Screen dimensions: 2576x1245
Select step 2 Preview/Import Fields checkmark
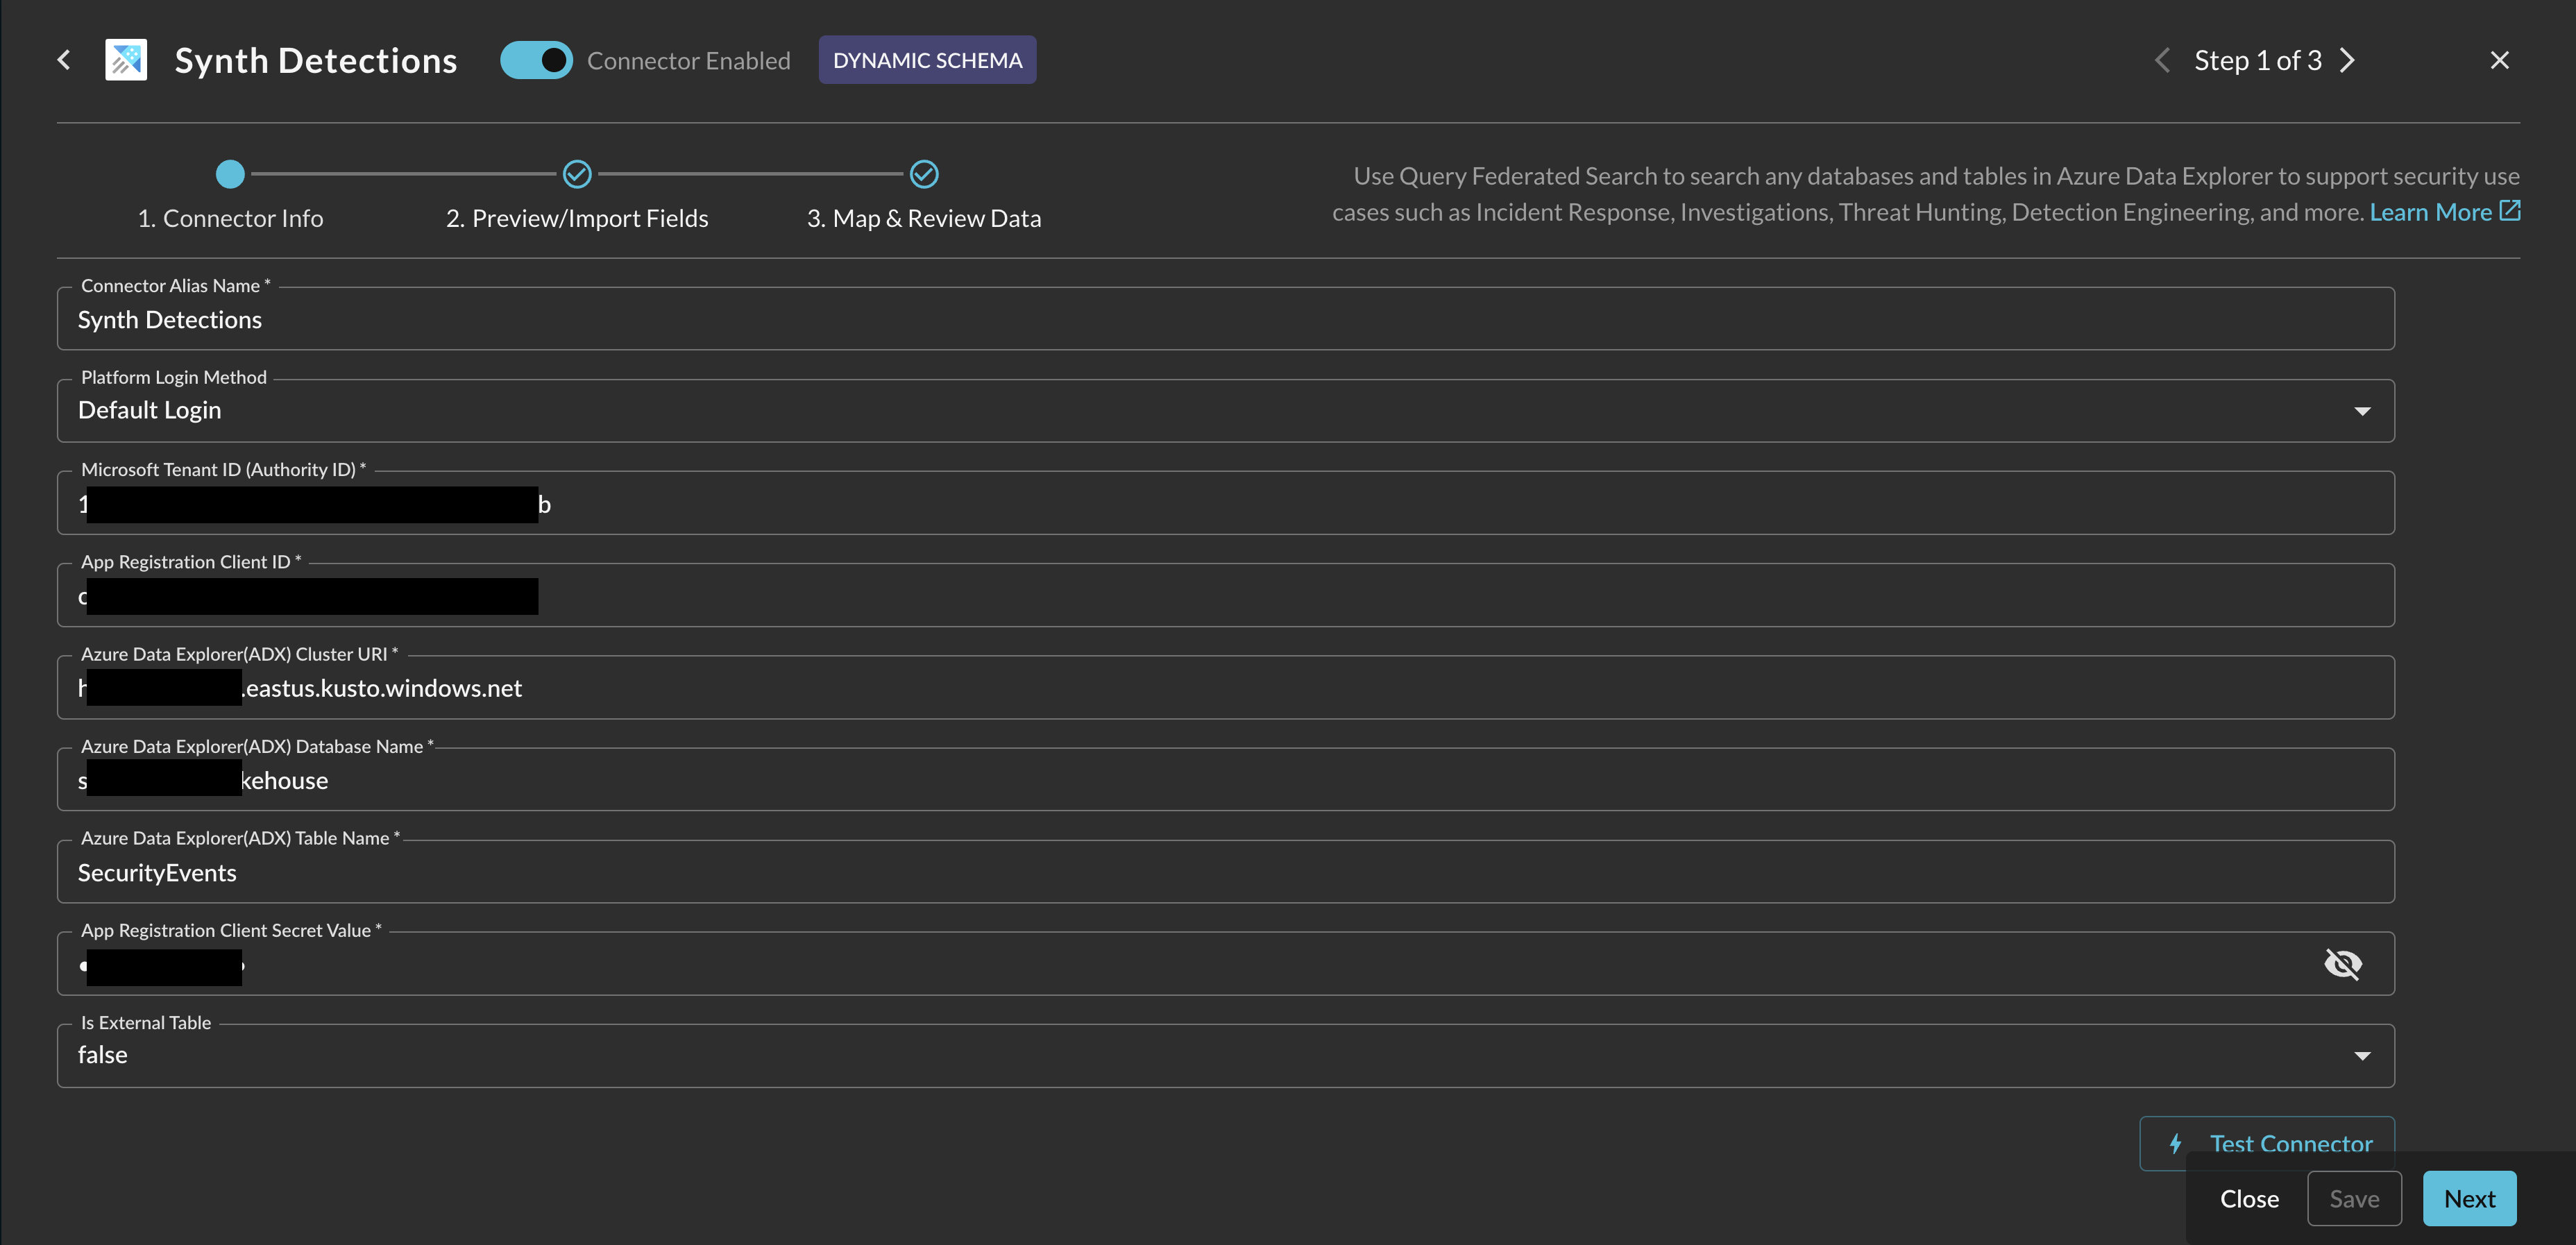coord(577,174)
